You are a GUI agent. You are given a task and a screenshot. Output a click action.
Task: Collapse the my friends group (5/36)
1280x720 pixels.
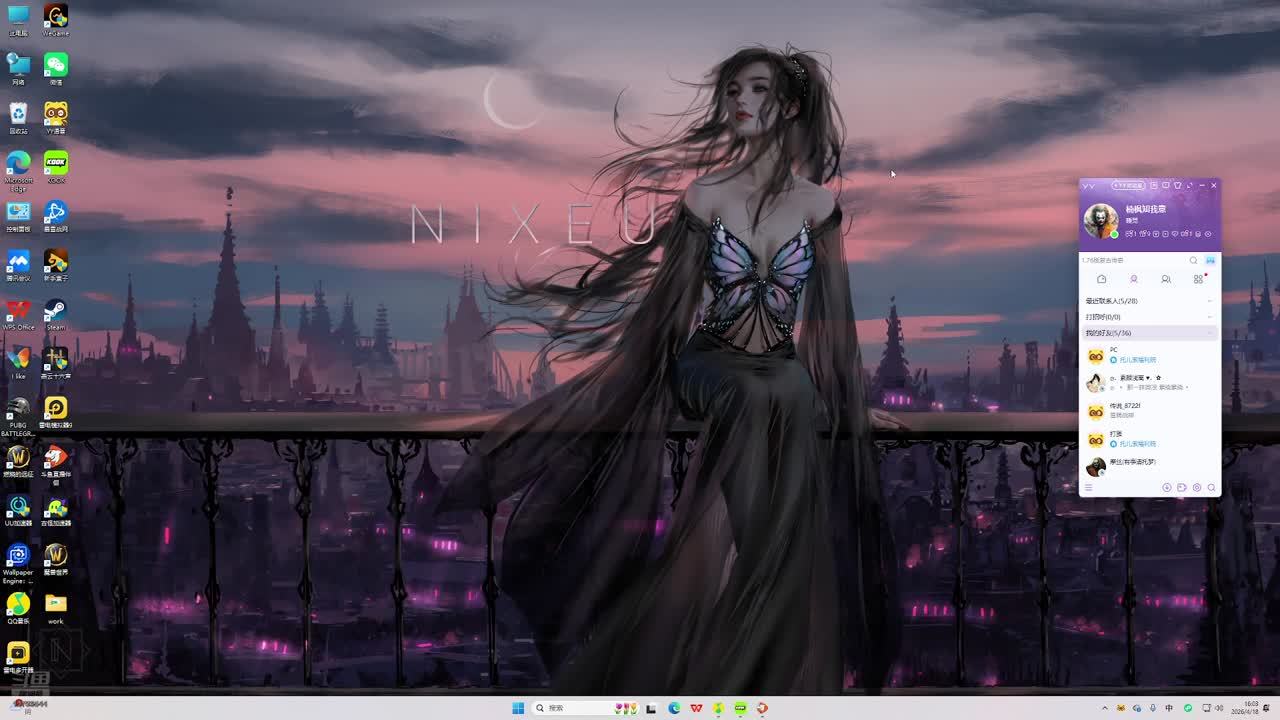[x=1109, y=333]
